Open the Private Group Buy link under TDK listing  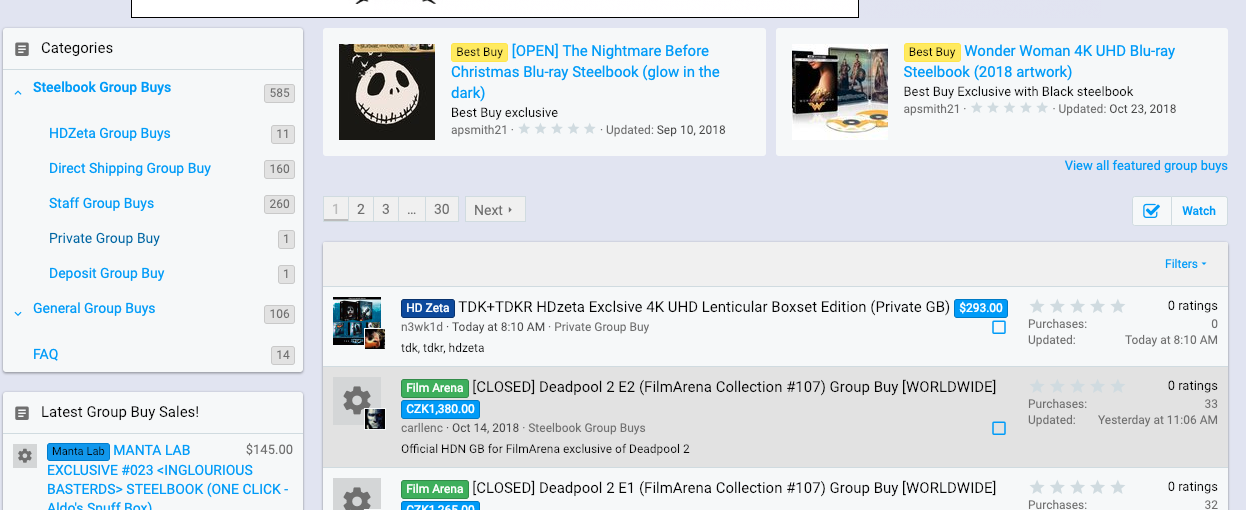coord(602,327)
